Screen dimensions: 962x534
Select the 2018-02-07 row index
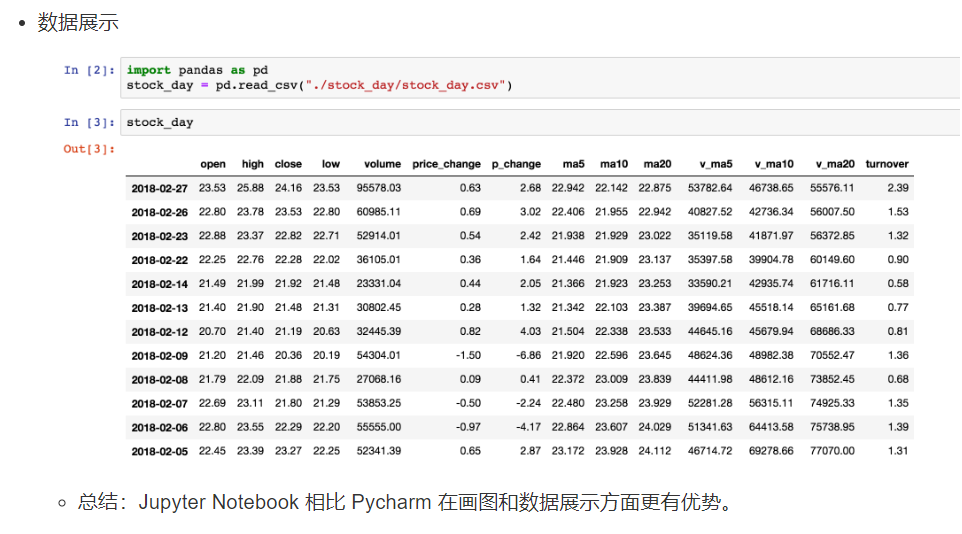pos(160,404)
